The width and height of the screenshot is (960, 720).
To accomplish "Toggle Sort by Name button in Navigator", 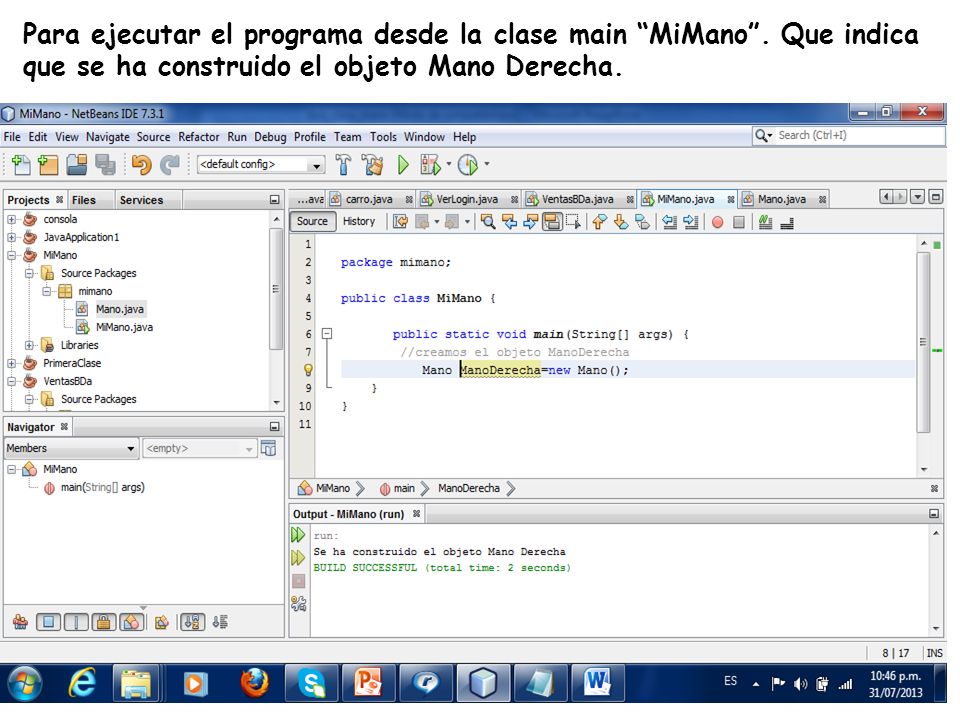I will click(x=192, y=623).
